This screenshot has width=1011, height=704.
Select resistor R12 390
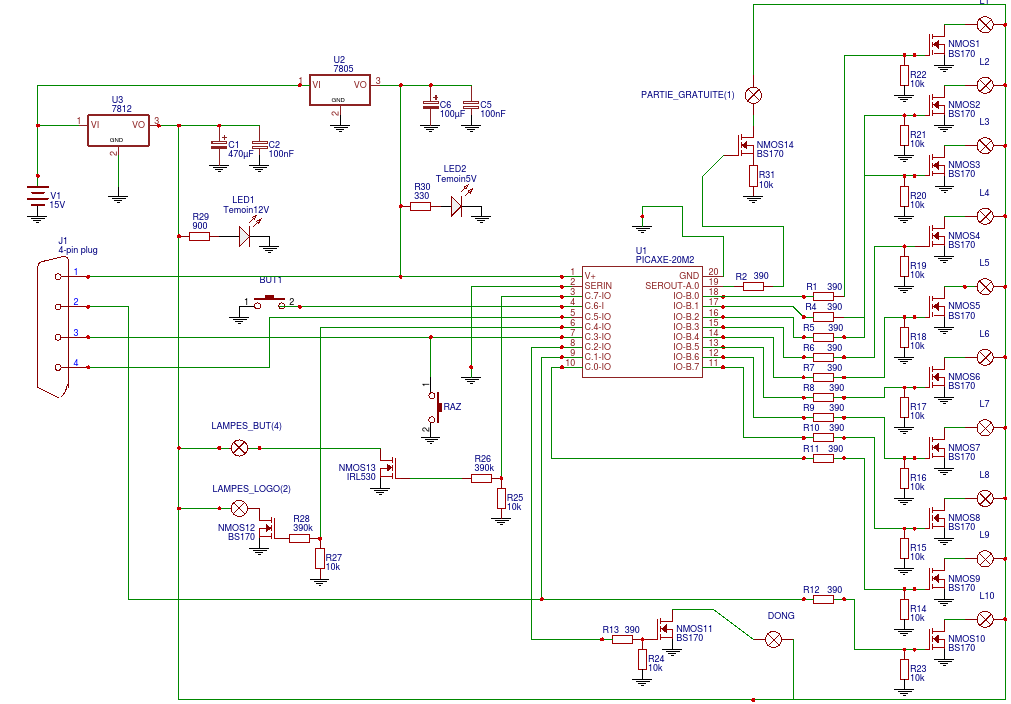[823, 600]
